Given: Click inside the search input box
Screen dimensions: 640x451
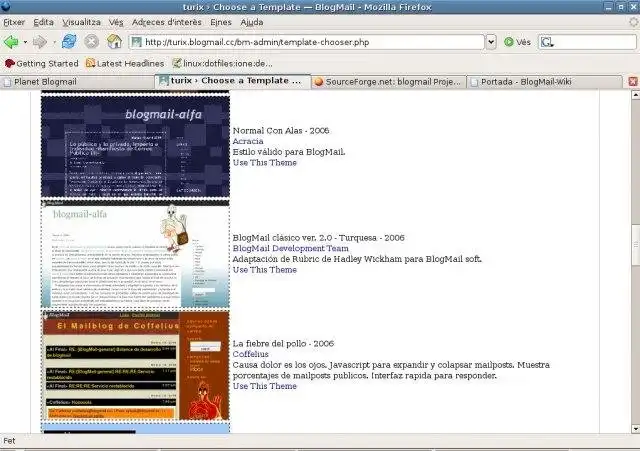Looking at the screenshot, I should 594,42.
